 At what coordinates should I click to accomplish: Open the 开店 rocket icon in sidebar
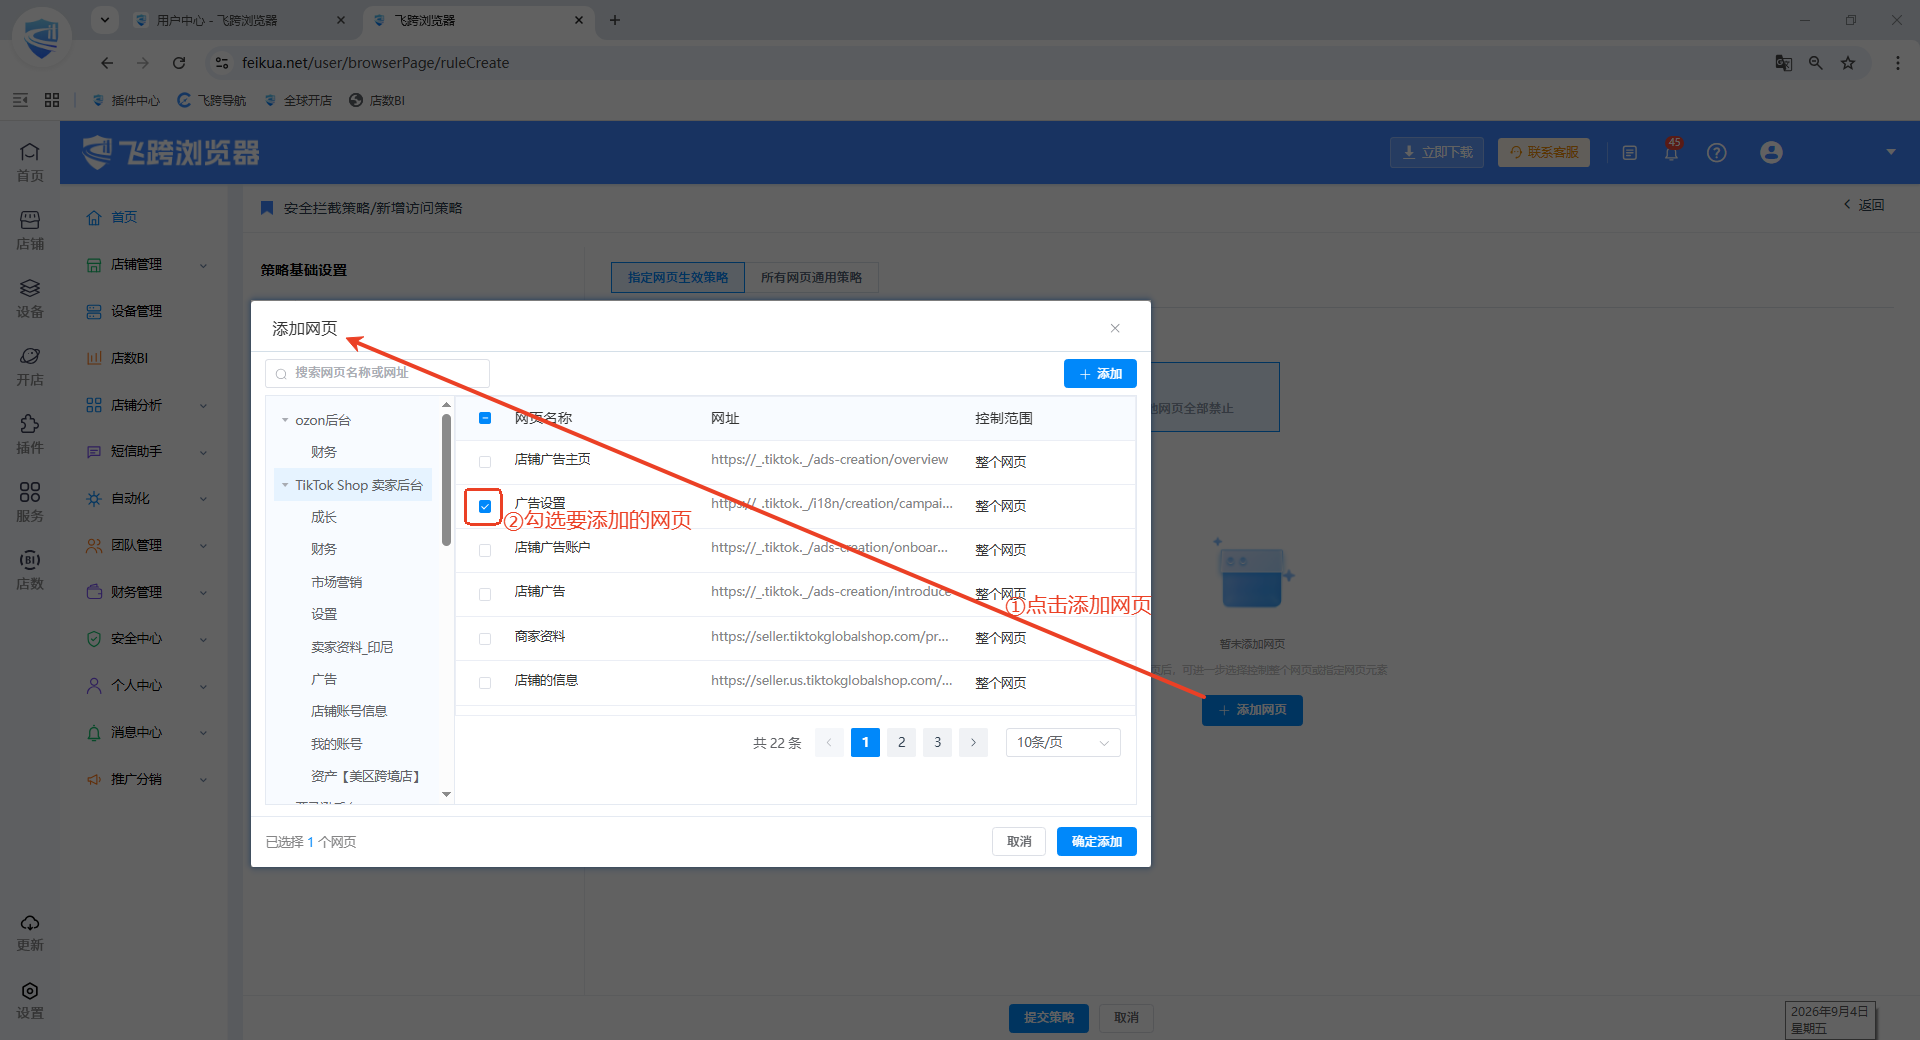coord(30,366)
